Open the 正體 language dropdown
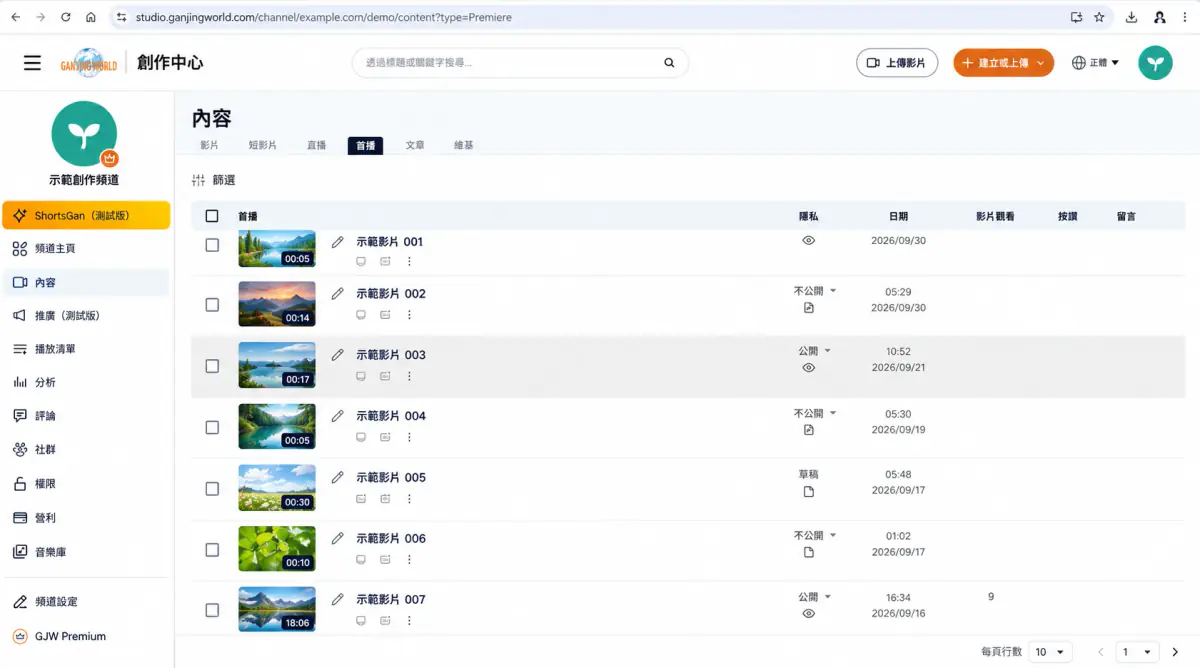Viewport: 1200px width, 668px height. pyautogui.click(x=1095, y=63)
